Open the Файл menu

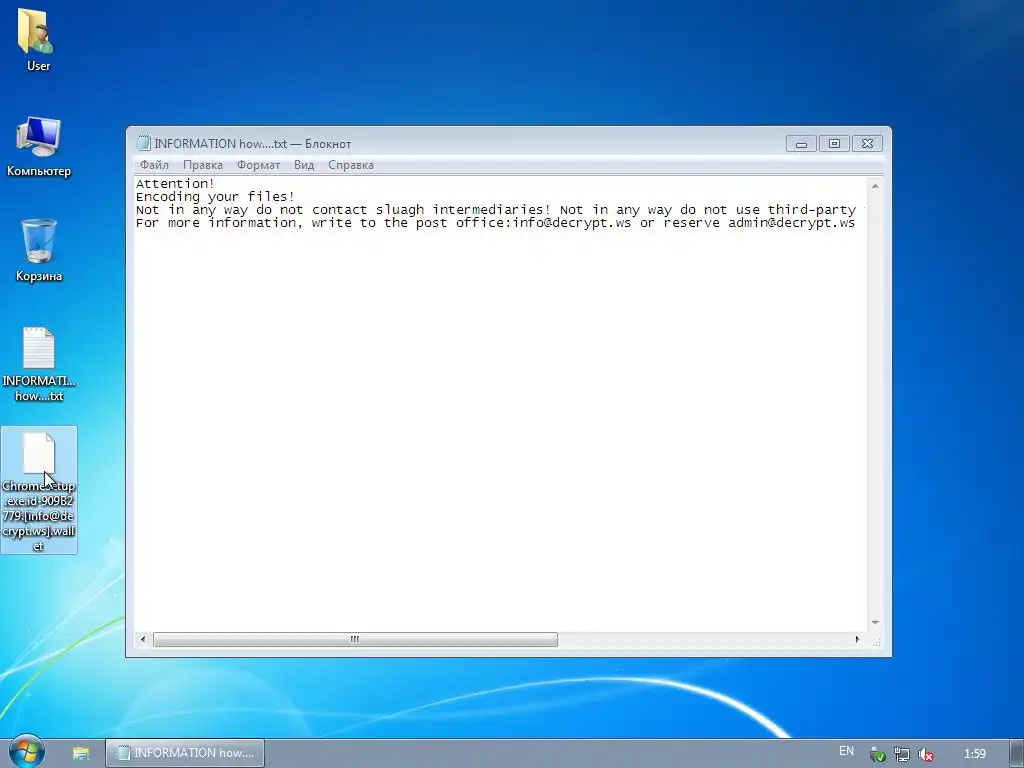(154, 165)
